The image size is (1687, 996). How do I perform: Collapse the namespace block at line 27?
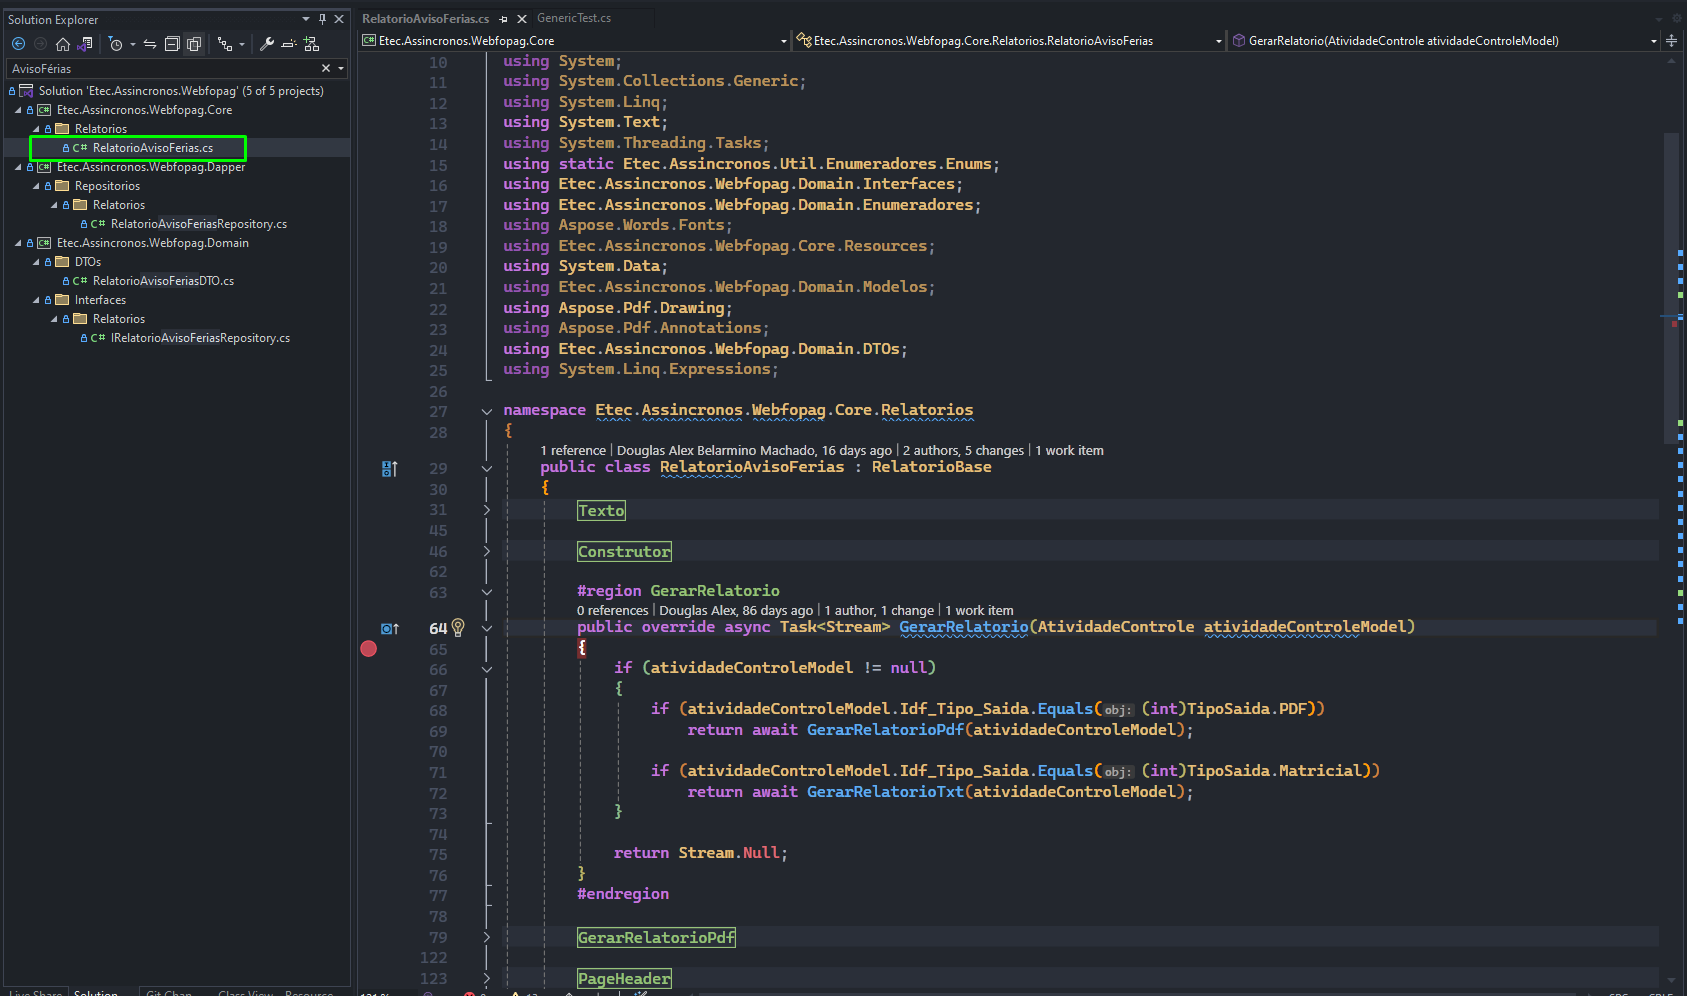(487, 411)
